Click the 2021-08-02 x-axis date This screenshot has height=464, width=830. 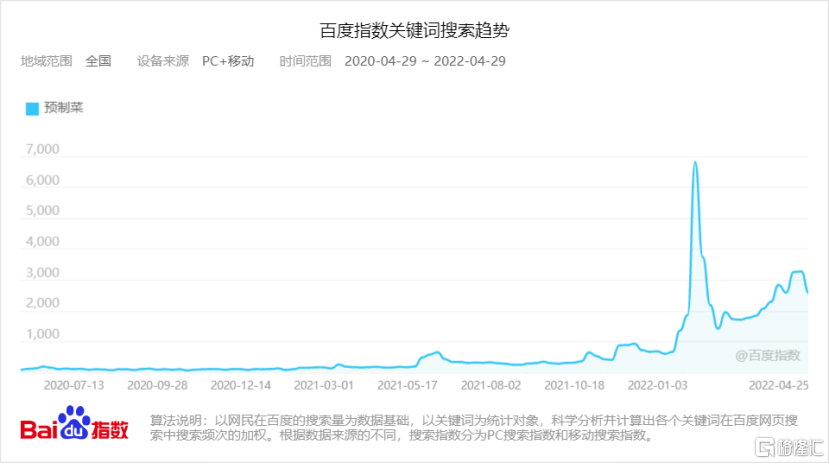(x=491, y=386)
